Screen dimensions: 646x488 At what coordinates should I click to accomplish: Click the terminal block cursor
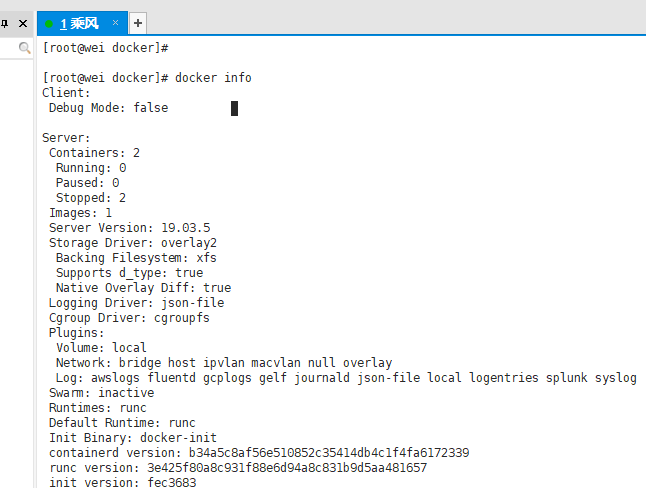(234, 108)
